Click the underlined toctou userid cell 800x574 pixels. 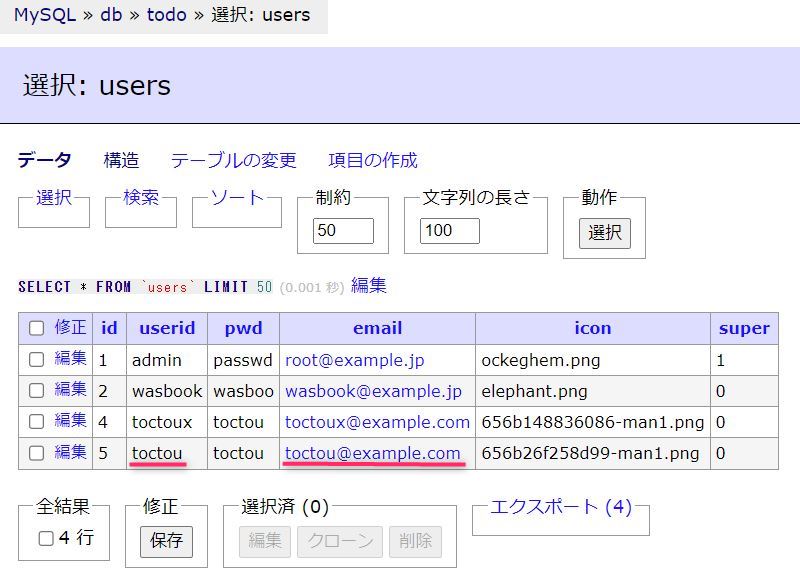coord(167,454)
